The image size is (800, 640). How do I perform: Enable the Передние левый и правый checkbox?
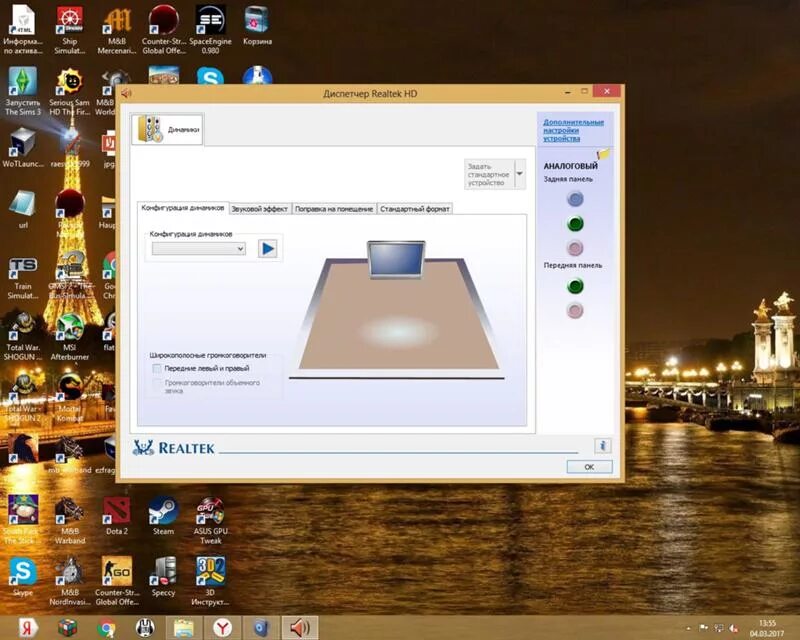pyautogui.click(x=156, y=369)
